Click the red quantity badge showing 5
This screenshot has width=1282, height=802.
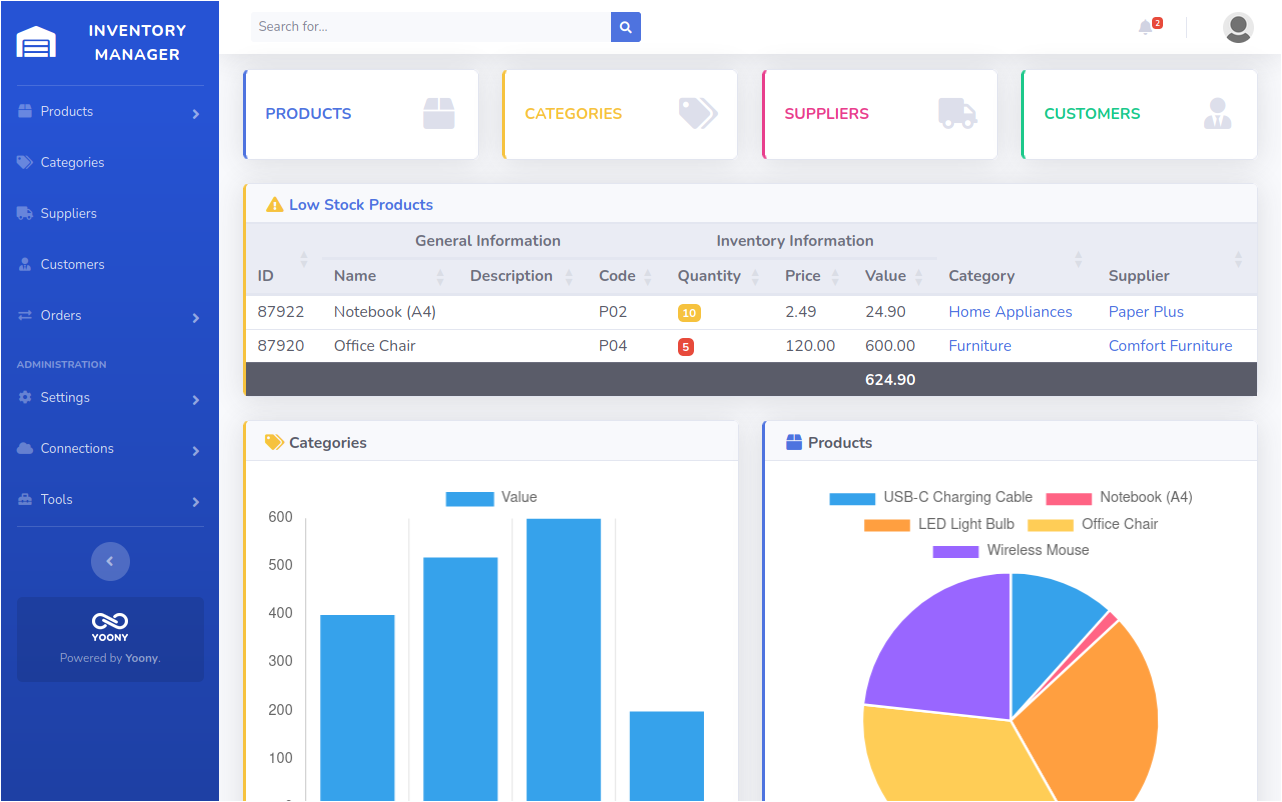(x=685, y=347)
